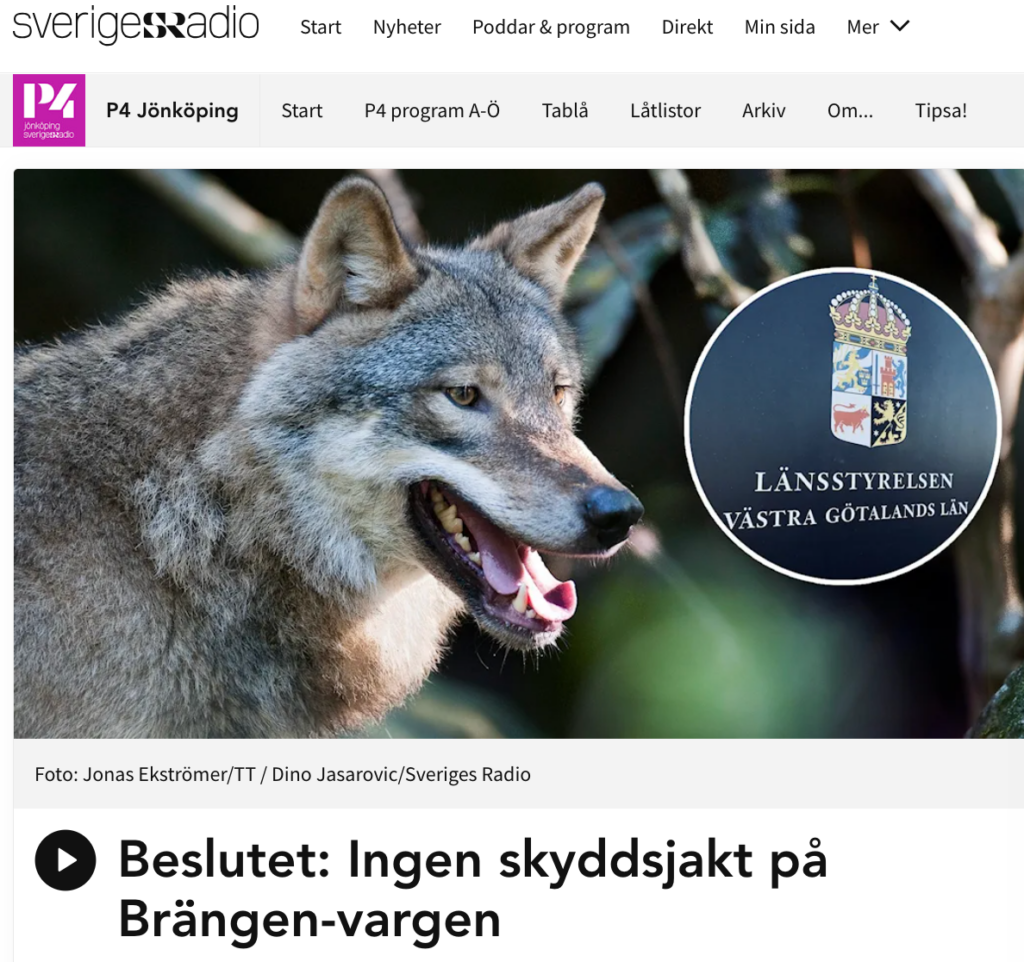Browse the Arkiv section
Image resolution: width=1024 pixels, height=962 pixels.
point(763,110)
